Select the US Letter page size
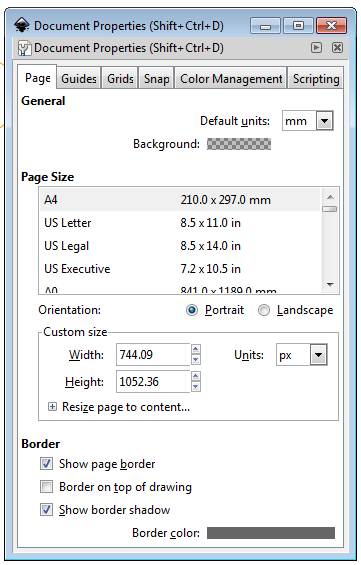The image size is (361, 565). click(179, 223)
